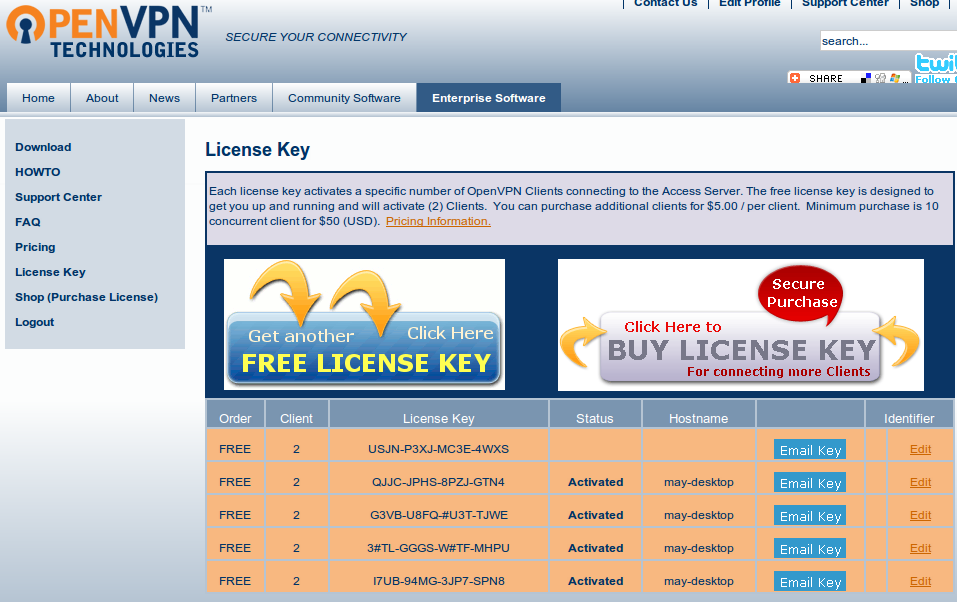
Task: Select the Enterprise Software tab
Action: [489, 98]
